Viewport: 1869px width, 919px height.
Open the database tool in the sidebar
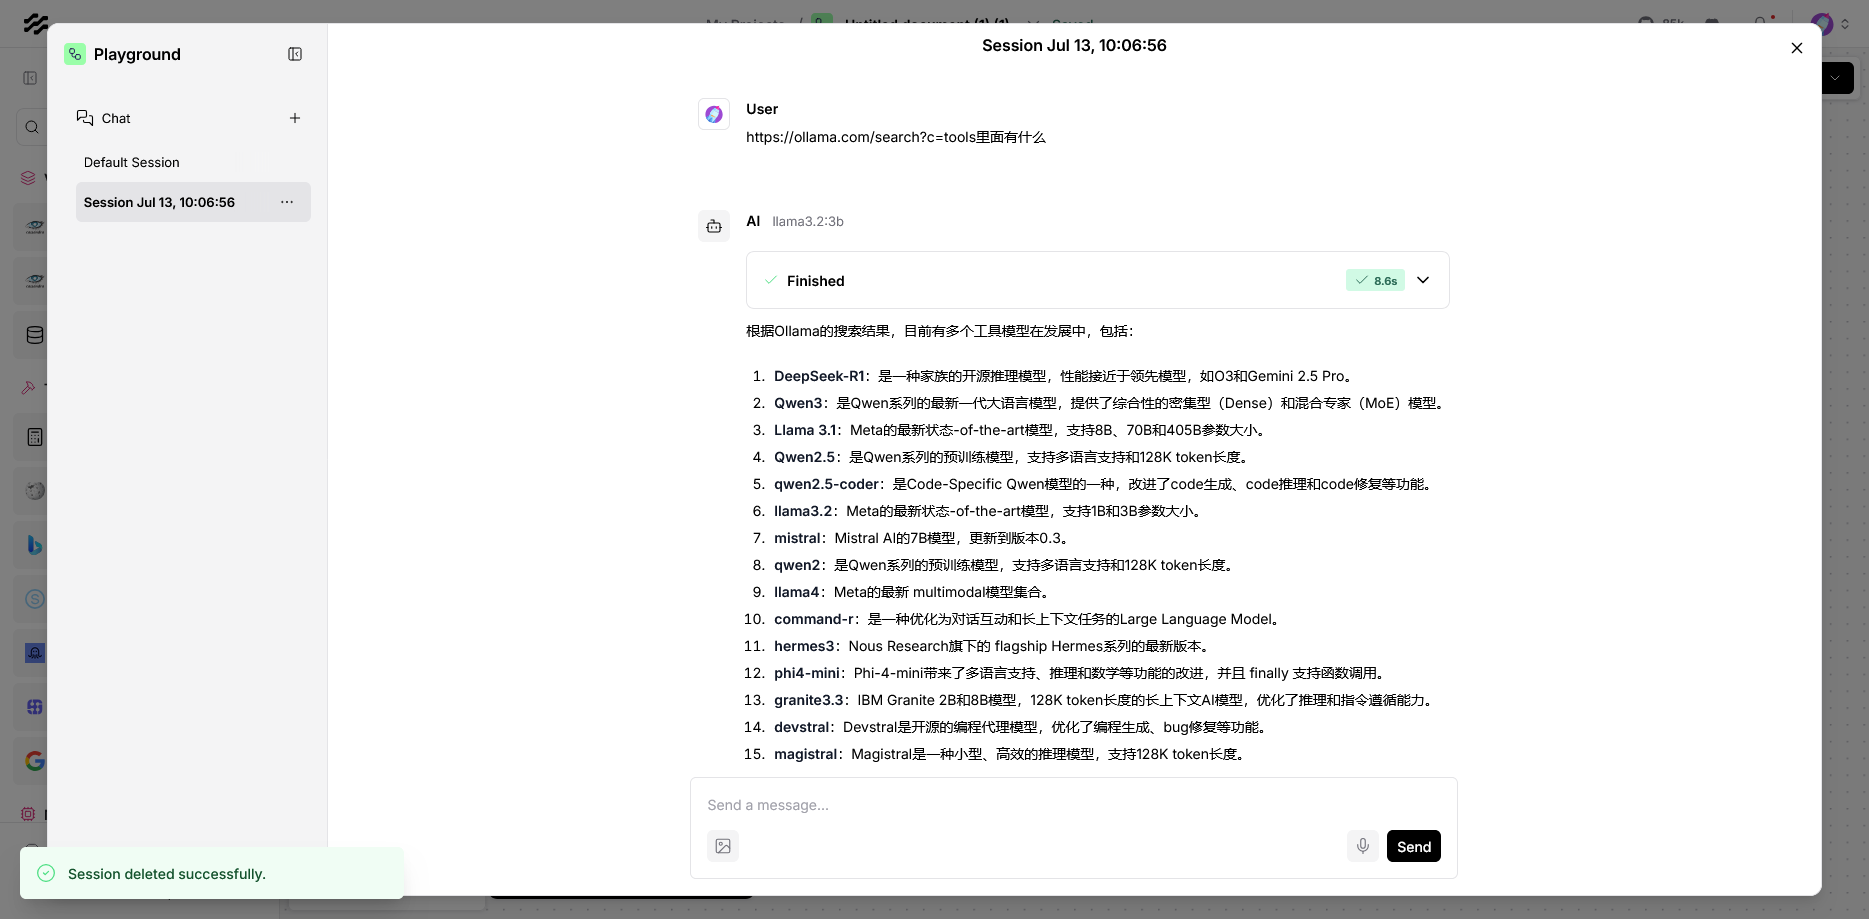35,334
